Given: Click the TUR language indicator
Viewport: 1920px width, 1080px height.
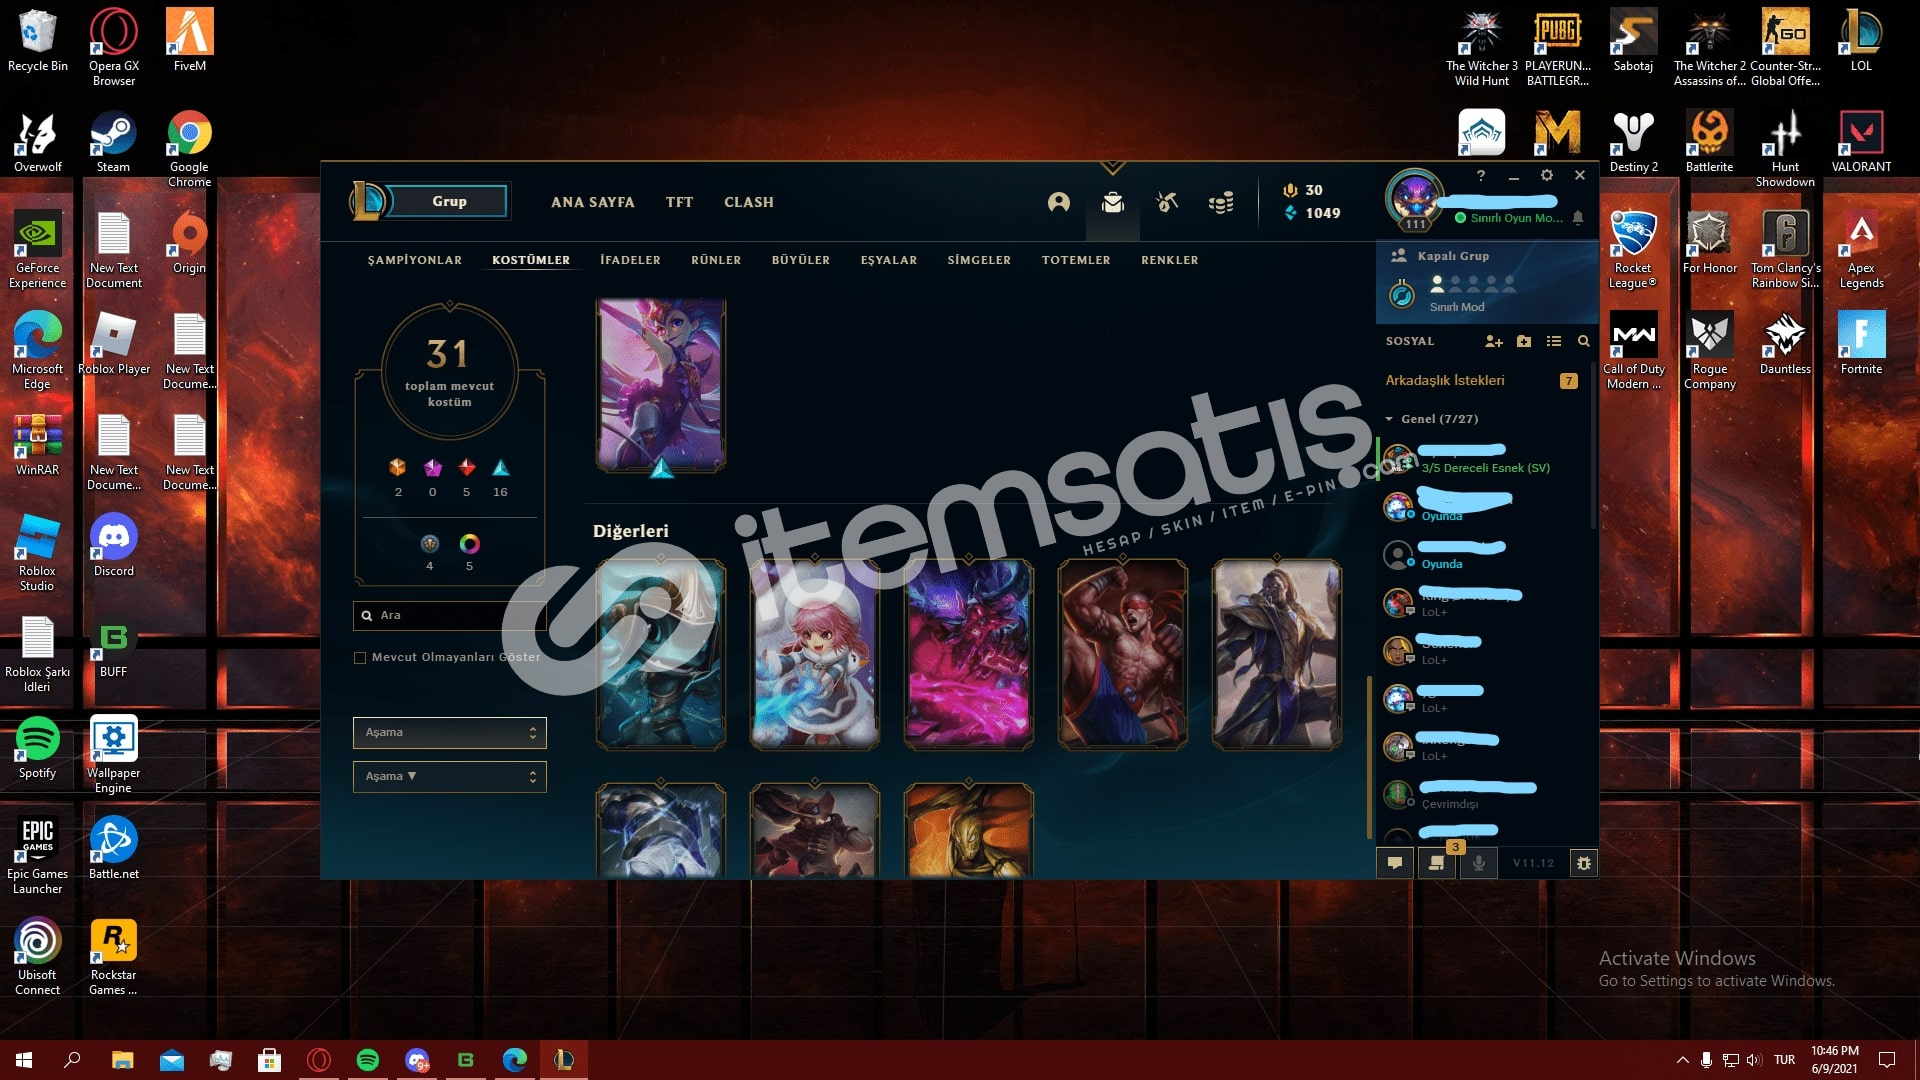Looking at the screenshot, I should [1784, 1060].
